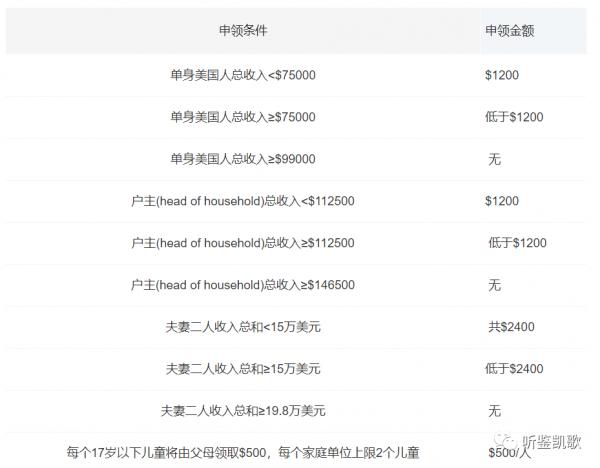Image resolution: width=600 pixels, height=468 pixels.
Task: Click the 低于$2400 amount cell
Action: [514, 369]
